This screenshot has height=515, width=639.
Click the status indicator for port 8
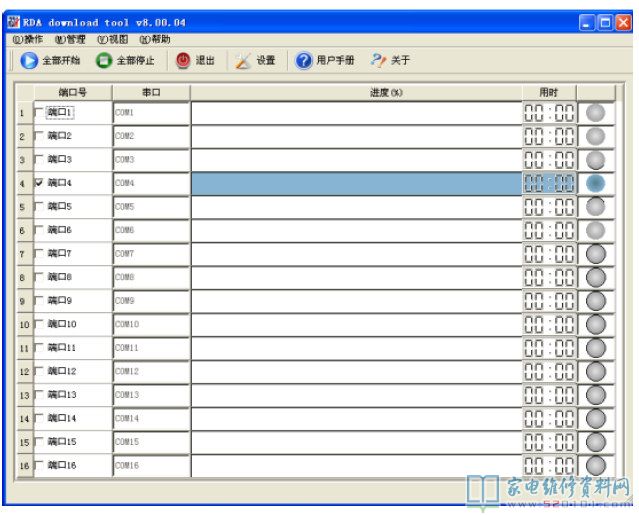pyautogui.click(x=595, y=277)
